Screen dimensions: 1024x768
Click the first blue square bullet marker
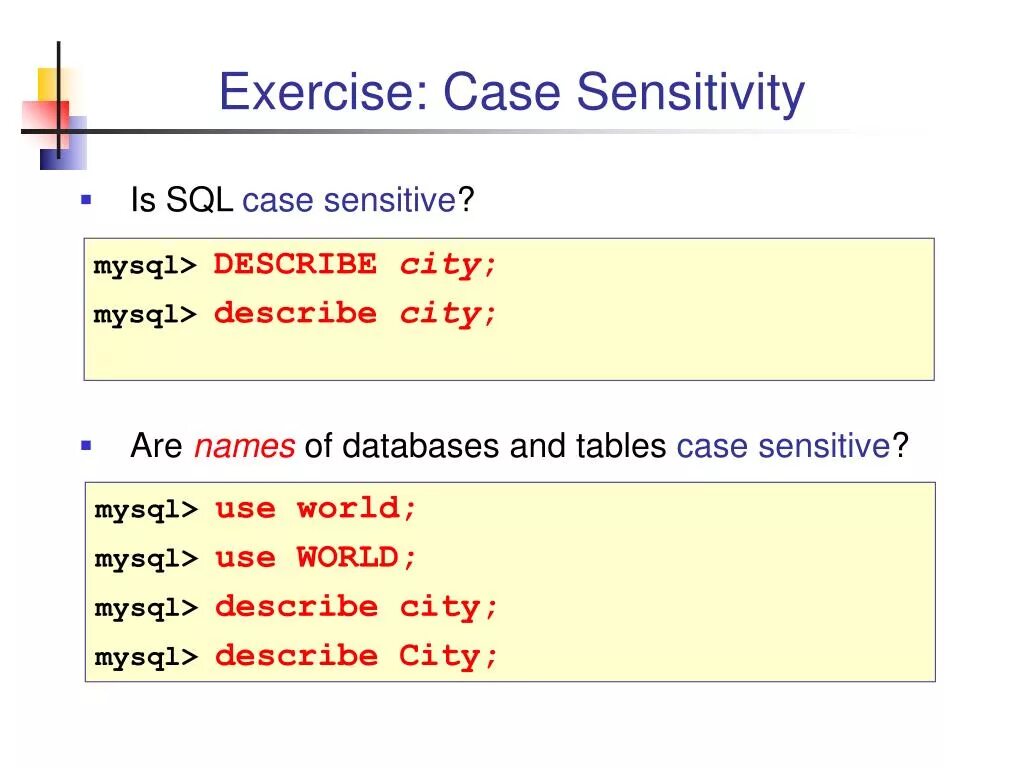[86, 200]
